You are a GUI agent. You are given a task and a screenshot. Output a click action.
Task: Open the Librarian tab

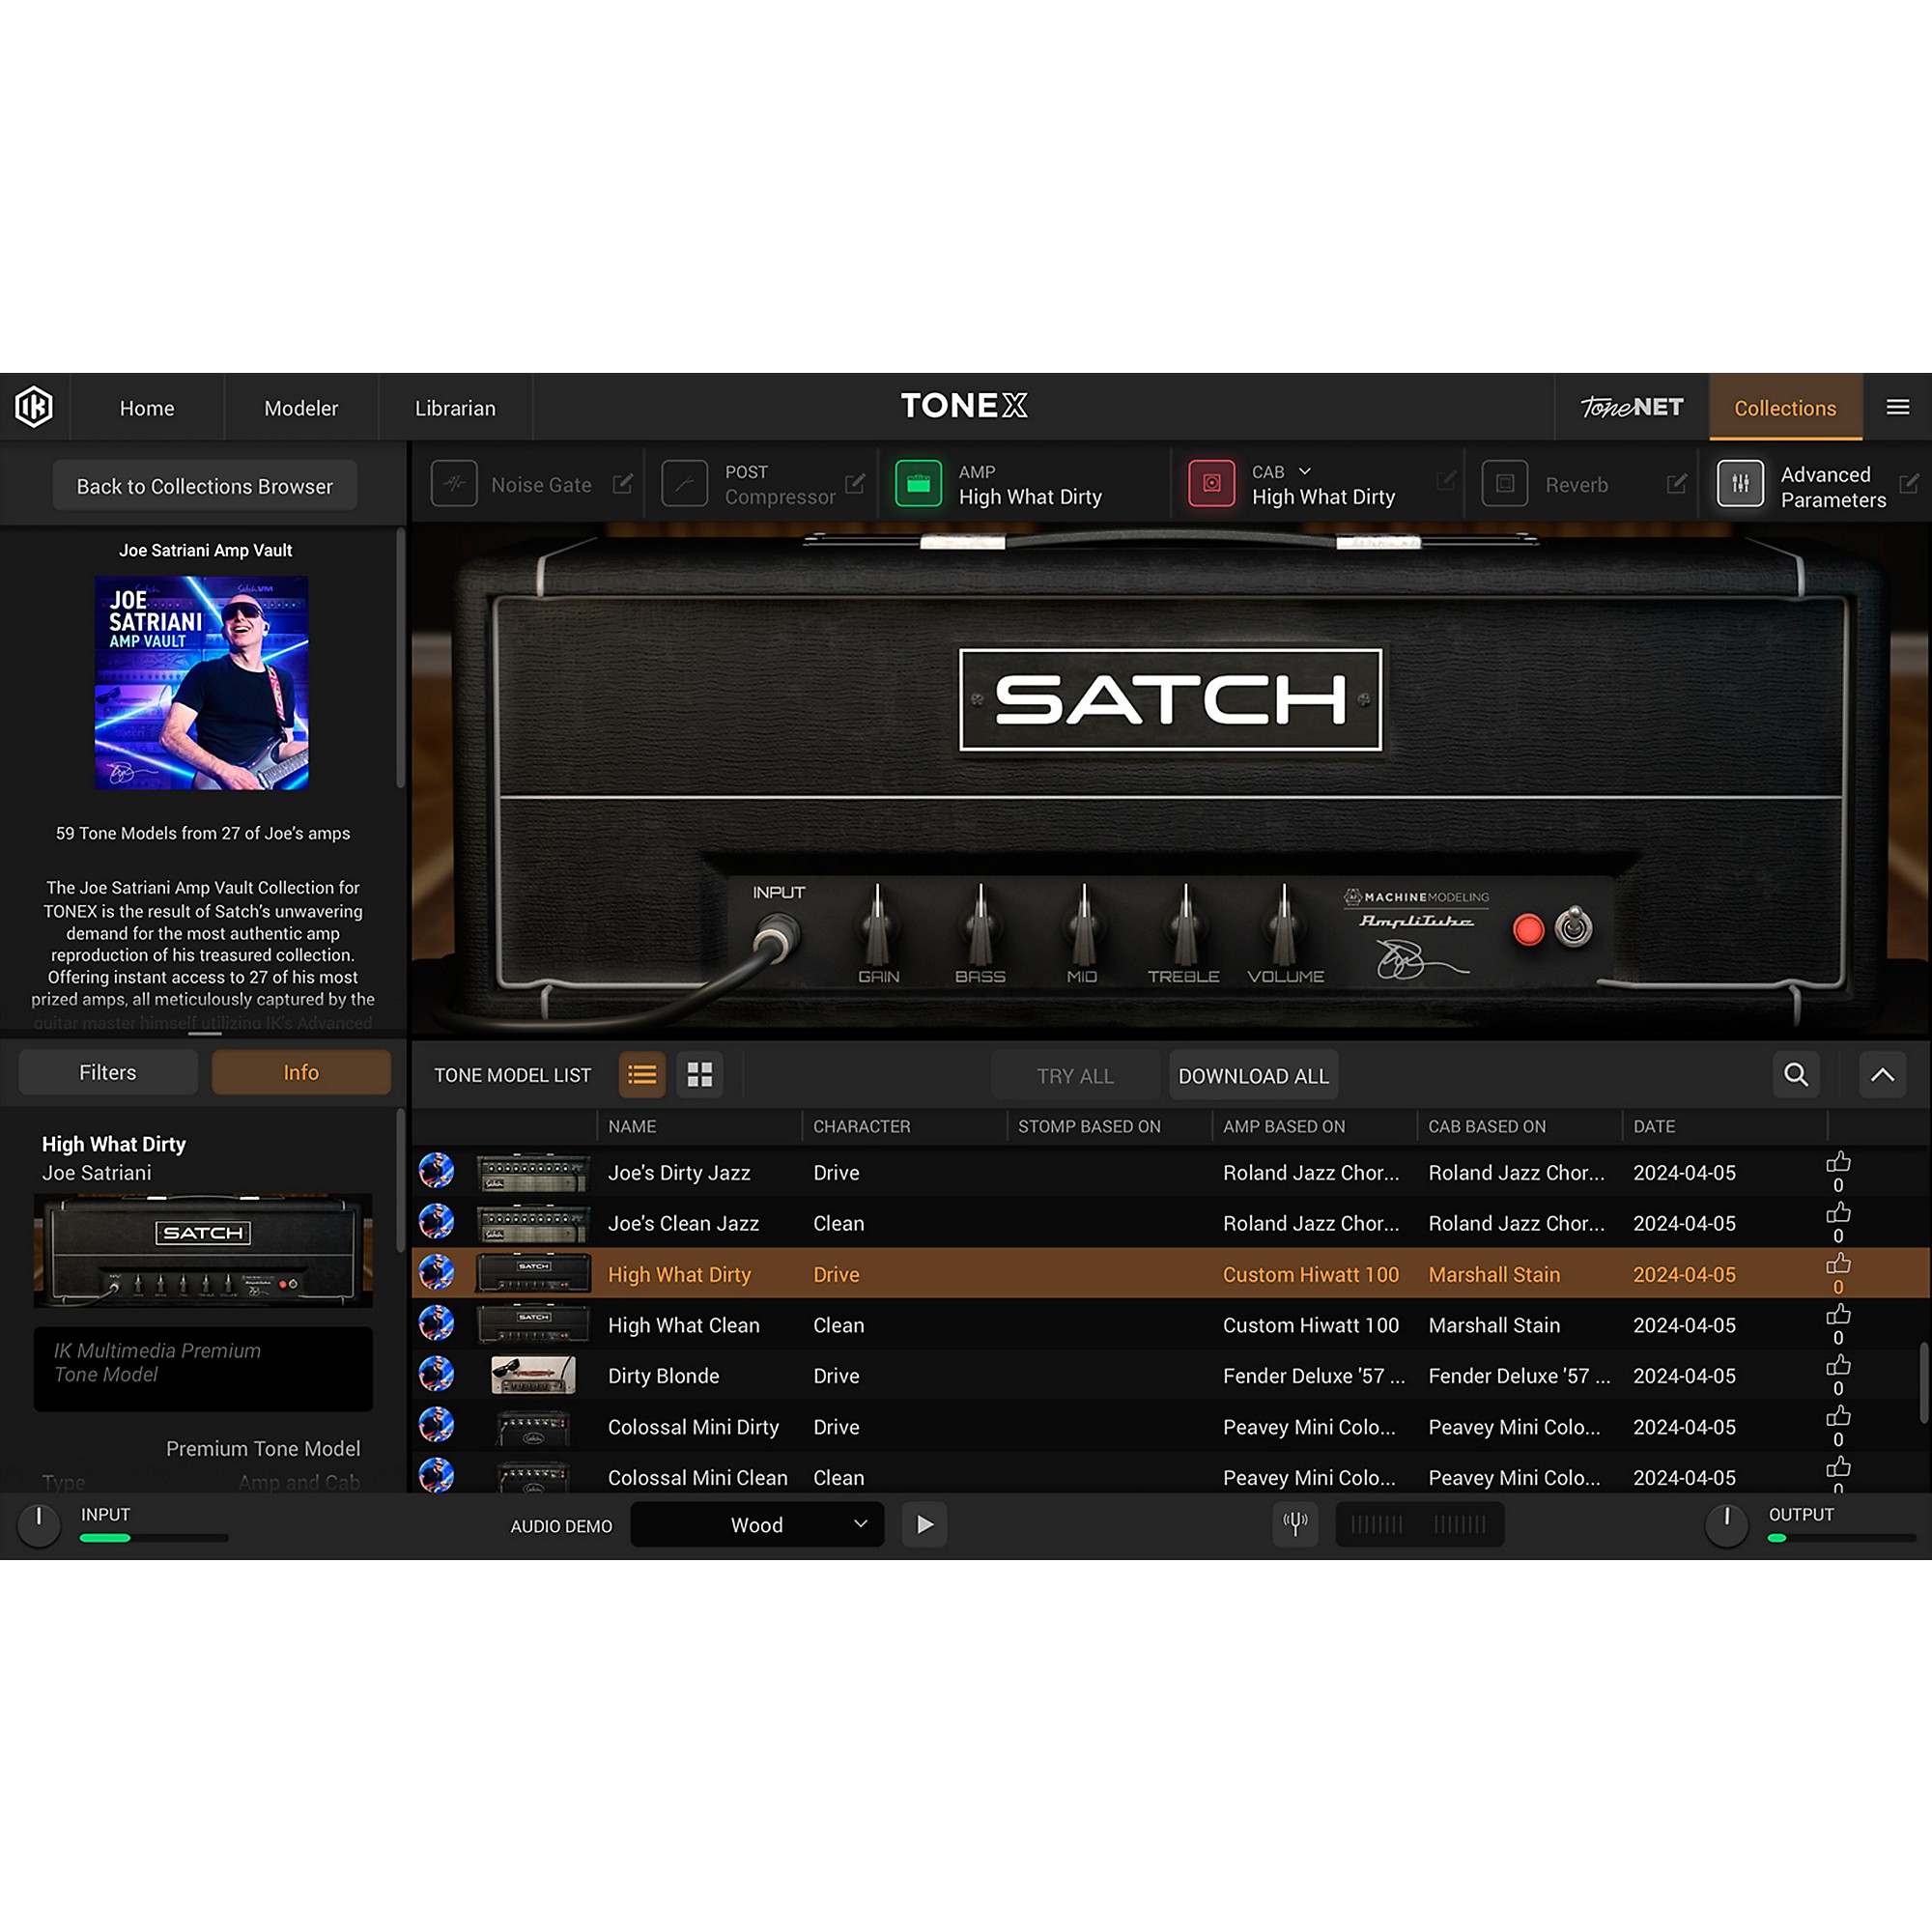pos(455,408)
